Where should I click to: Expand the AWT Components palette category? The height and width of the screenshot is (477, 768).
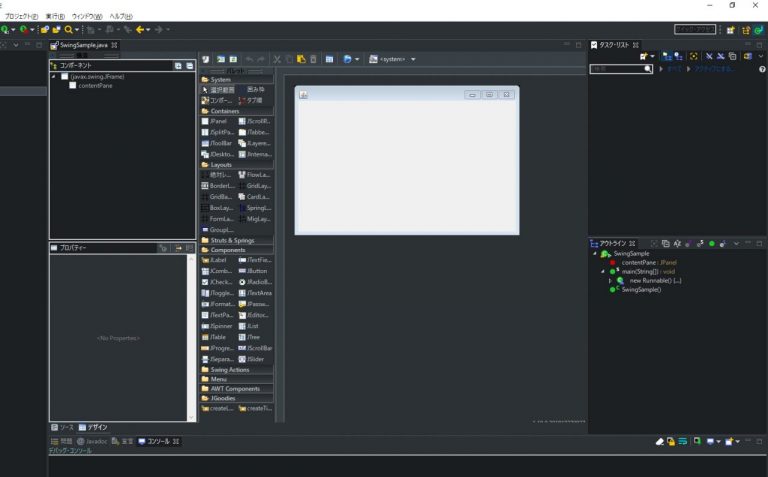pyautogui.click(x=237, y=388)
